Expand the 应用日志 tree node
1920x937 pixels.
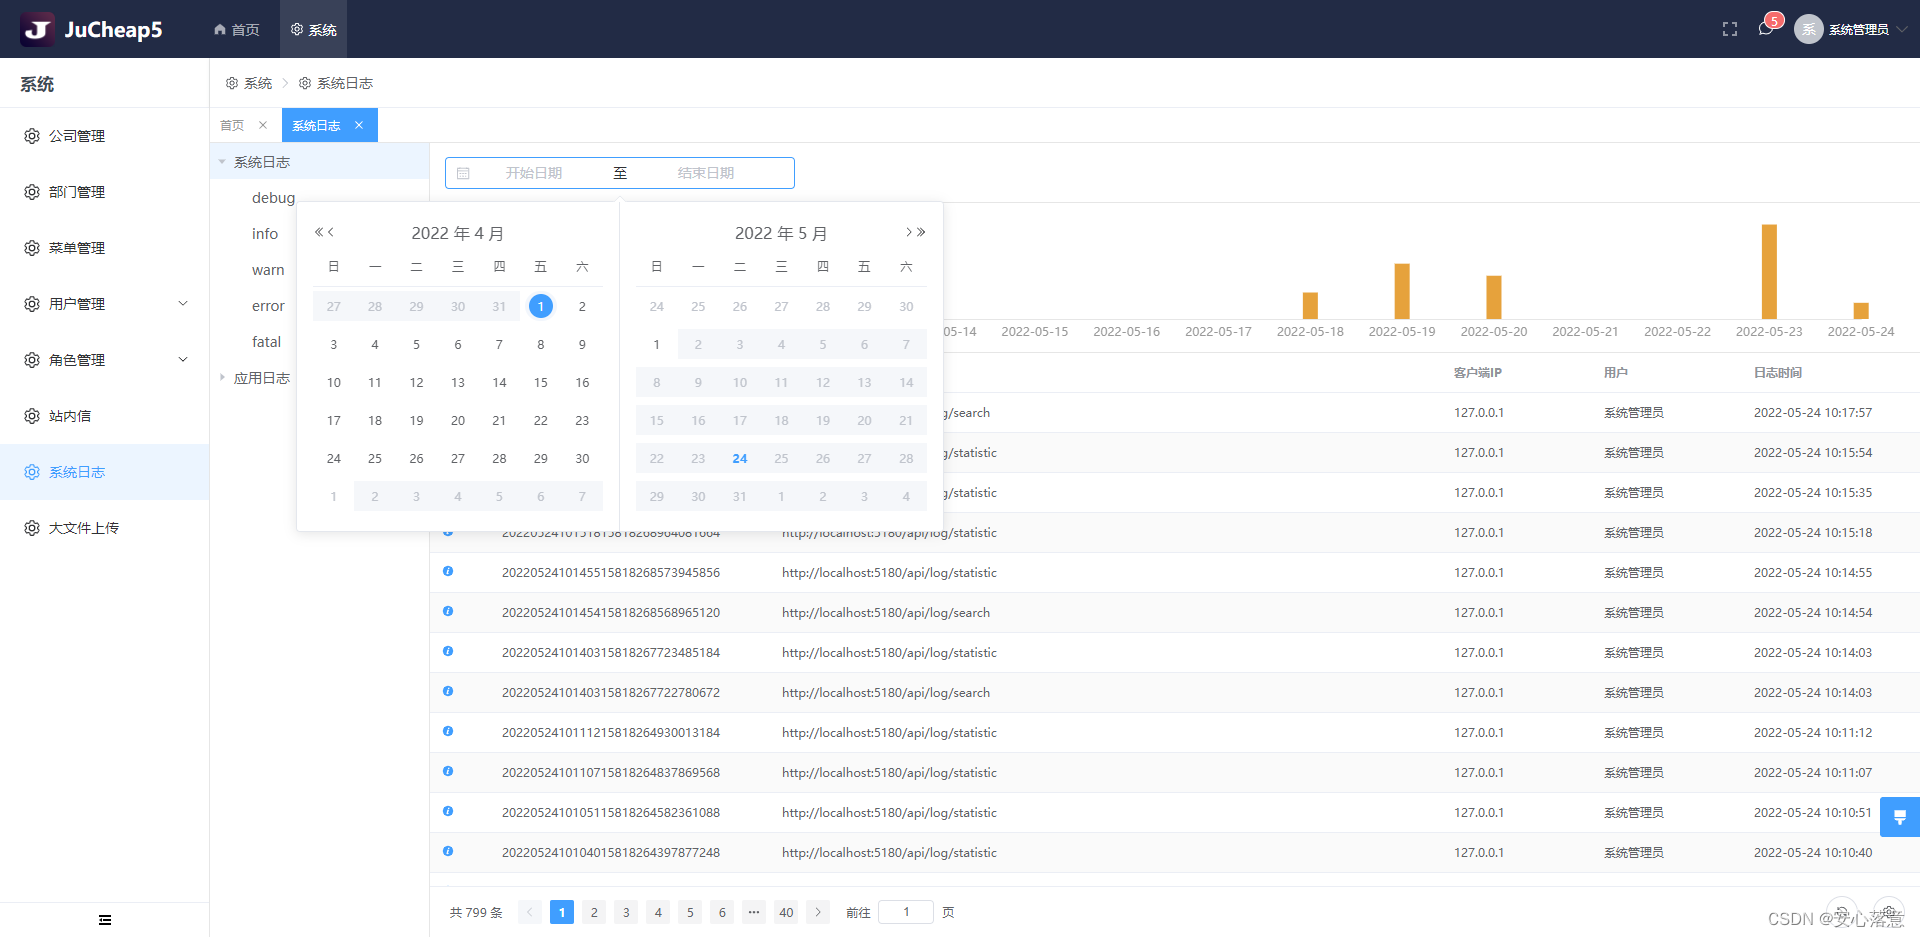tap(222, 378)
